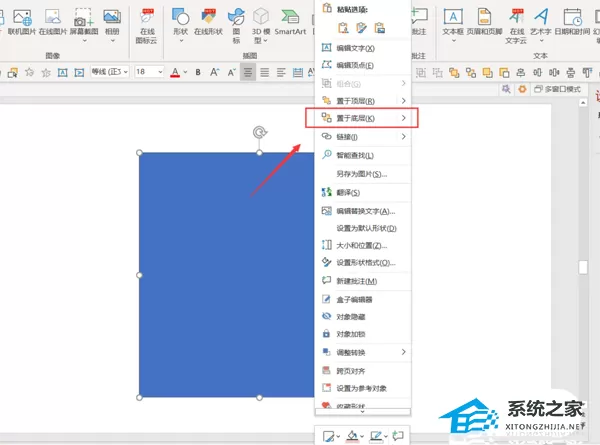Open the font size 18 dropdown
Screen dimensions: 600x445
(149, 72)
